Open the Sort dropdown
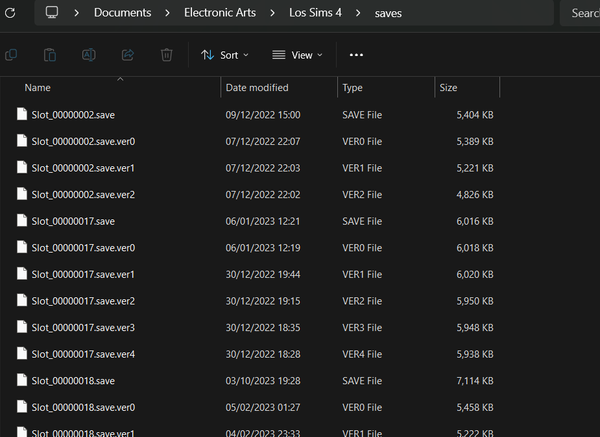Viewport: 600px width, 437px height. point(225,55)
